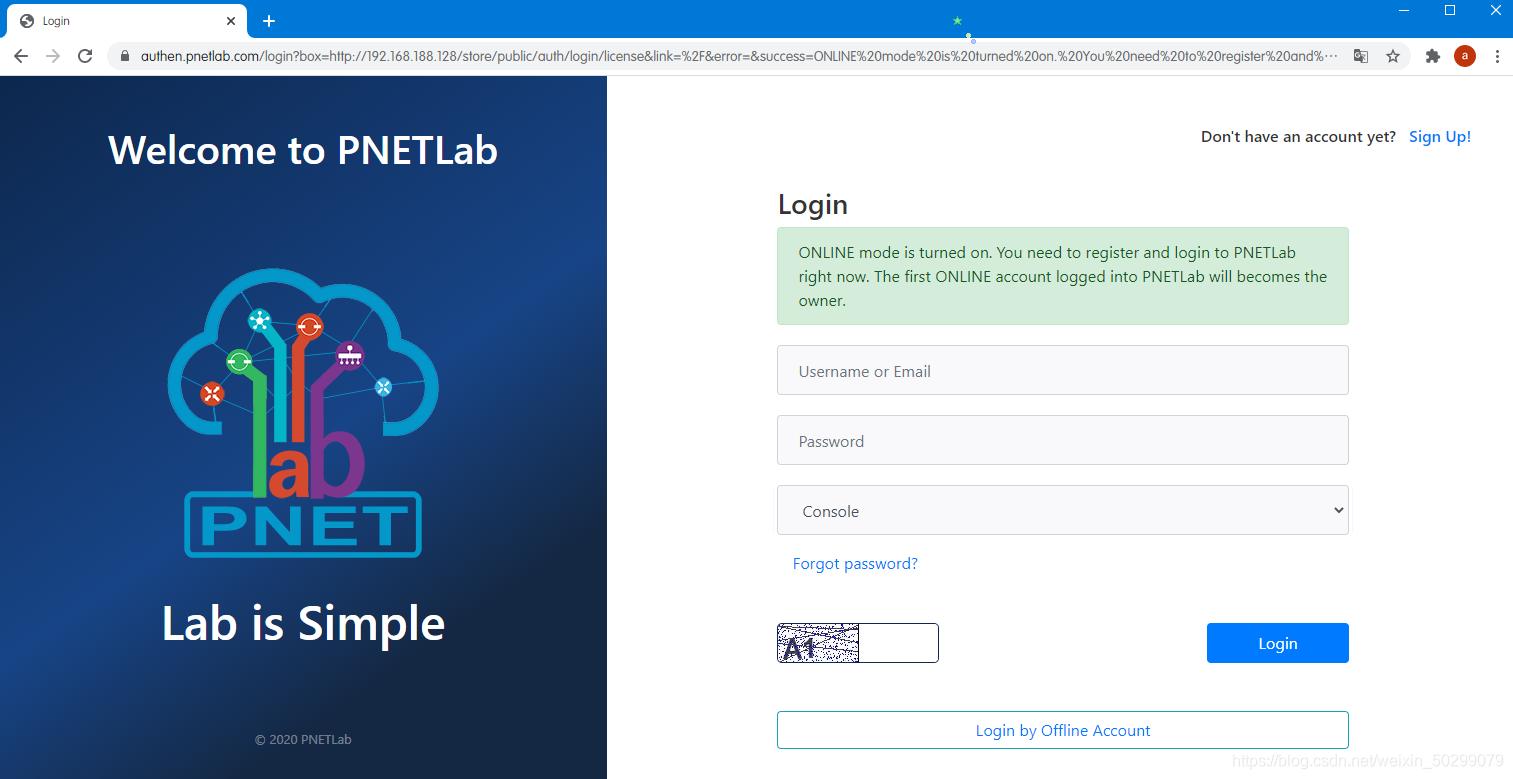Focus the Username or Email field
Screen dimensions: 1513x779
1063,370
